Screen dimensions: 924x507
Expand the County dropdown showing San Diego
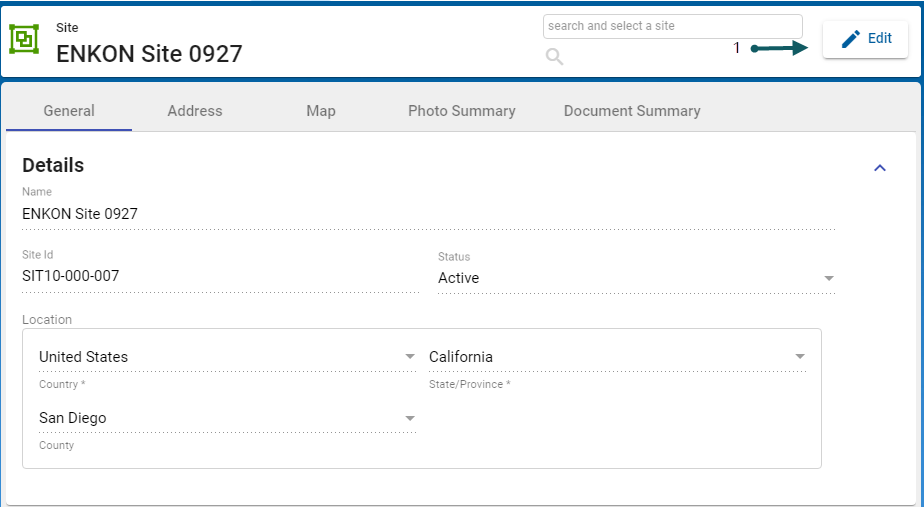coord(410,418)
